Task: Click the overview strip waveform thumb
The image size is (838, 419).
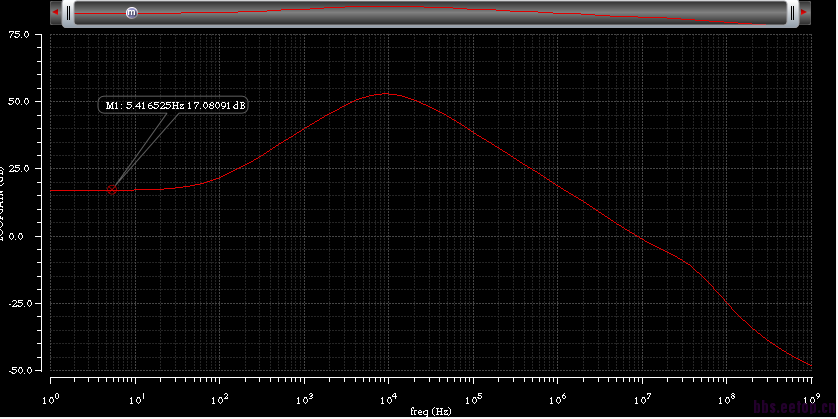Action: (x=431, y=13)
